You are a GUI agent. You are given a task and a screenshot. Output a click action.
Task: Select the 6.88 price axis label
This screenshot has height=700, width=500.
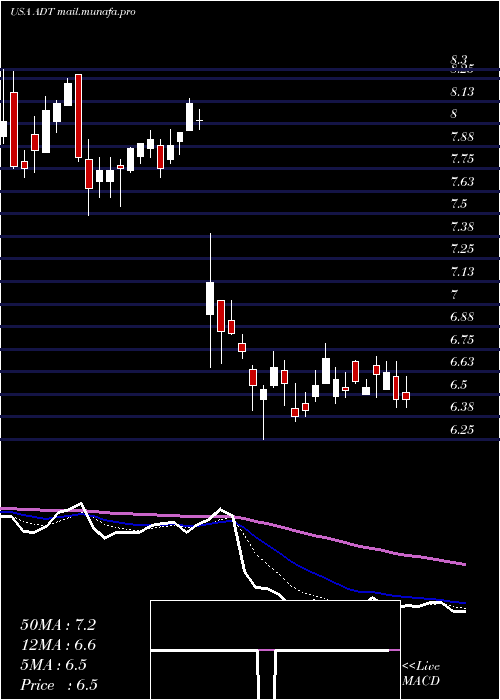pos(462,317)
